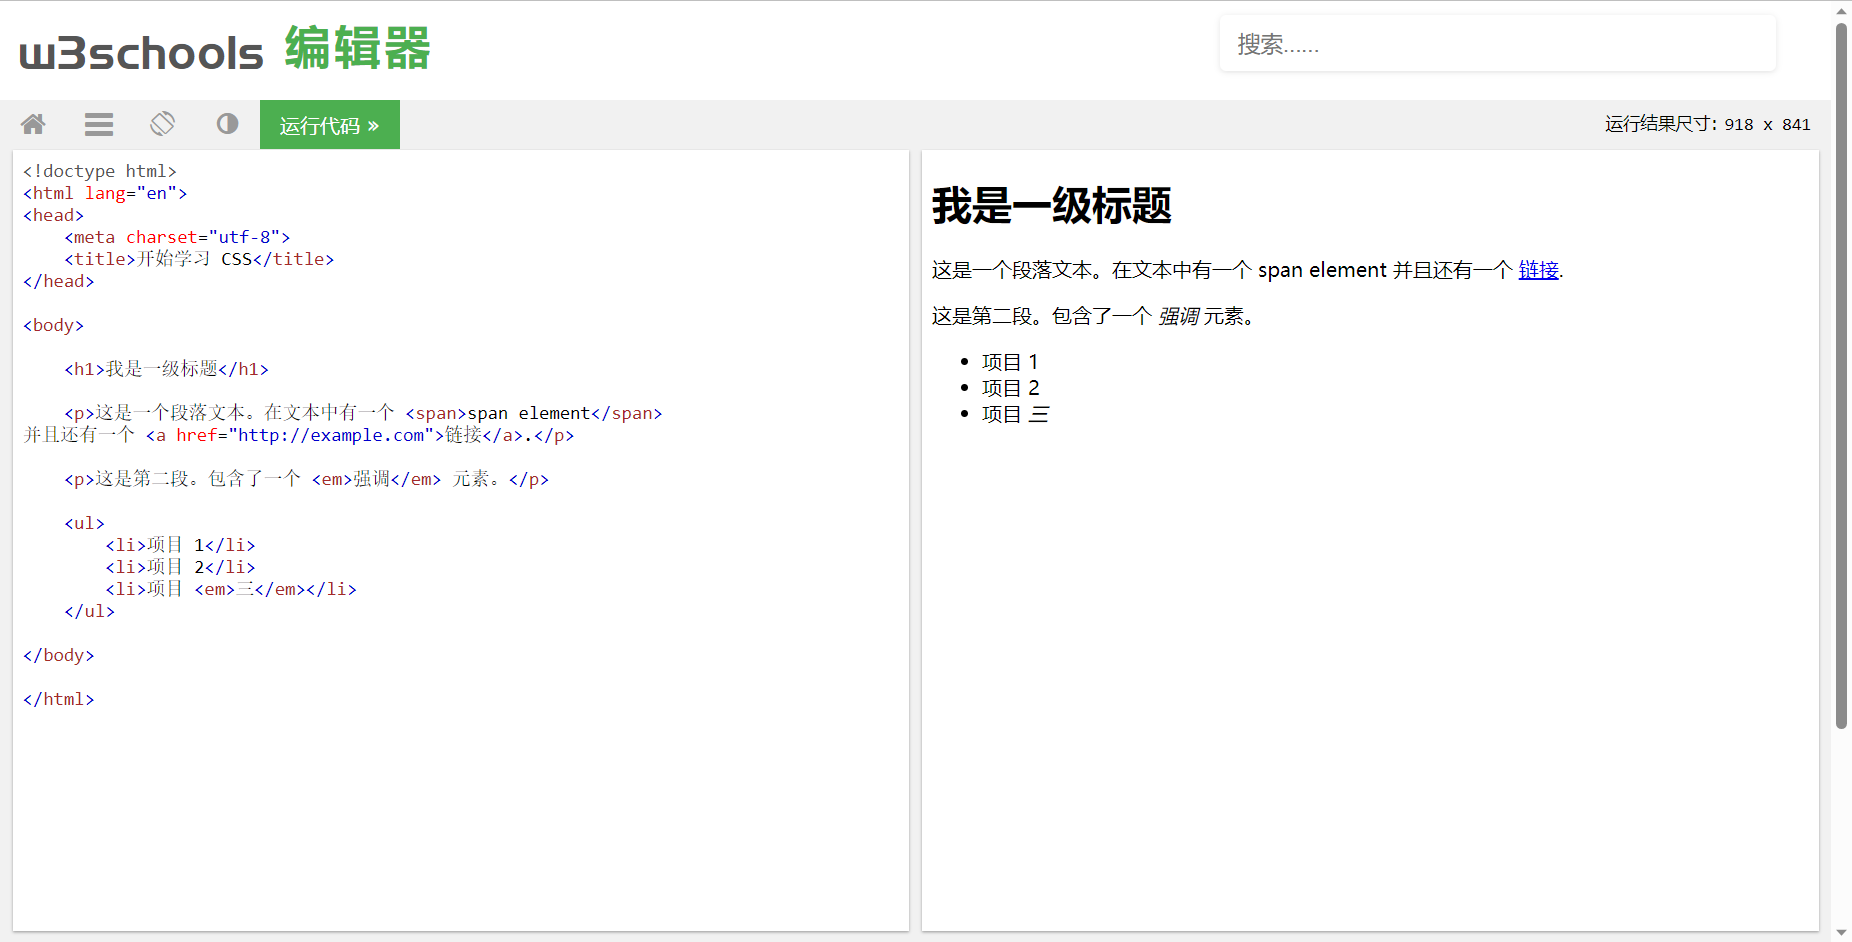Open the hamburger menu icon
The height and width of the screenshot is (942, 1852).
(99, 124)
